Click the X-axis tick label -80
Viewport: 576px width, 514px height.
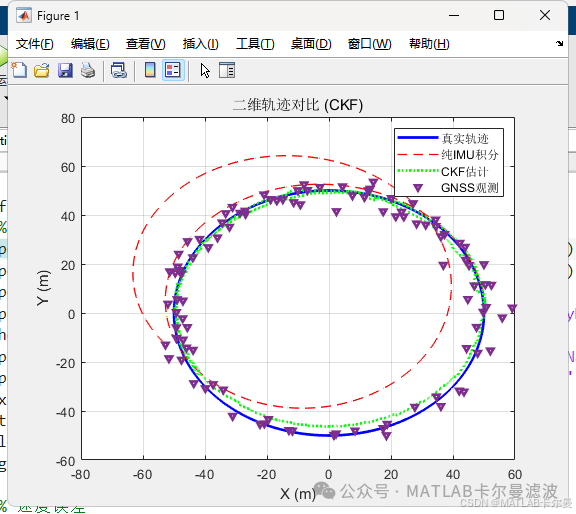80,475
